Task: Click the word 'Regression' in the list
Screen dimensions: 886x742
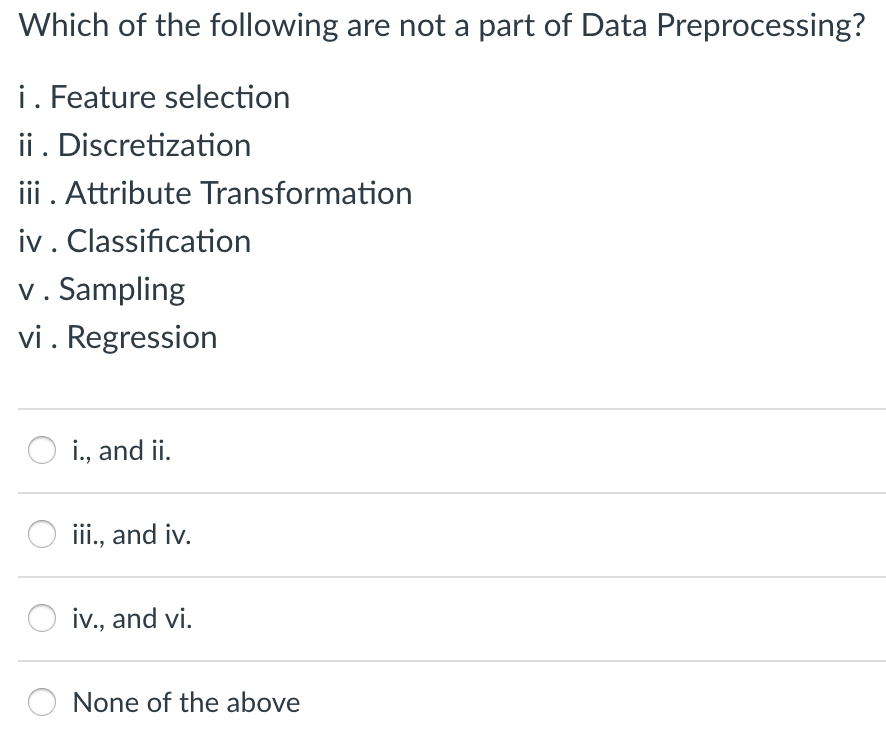Action: [x=142, y=337]
